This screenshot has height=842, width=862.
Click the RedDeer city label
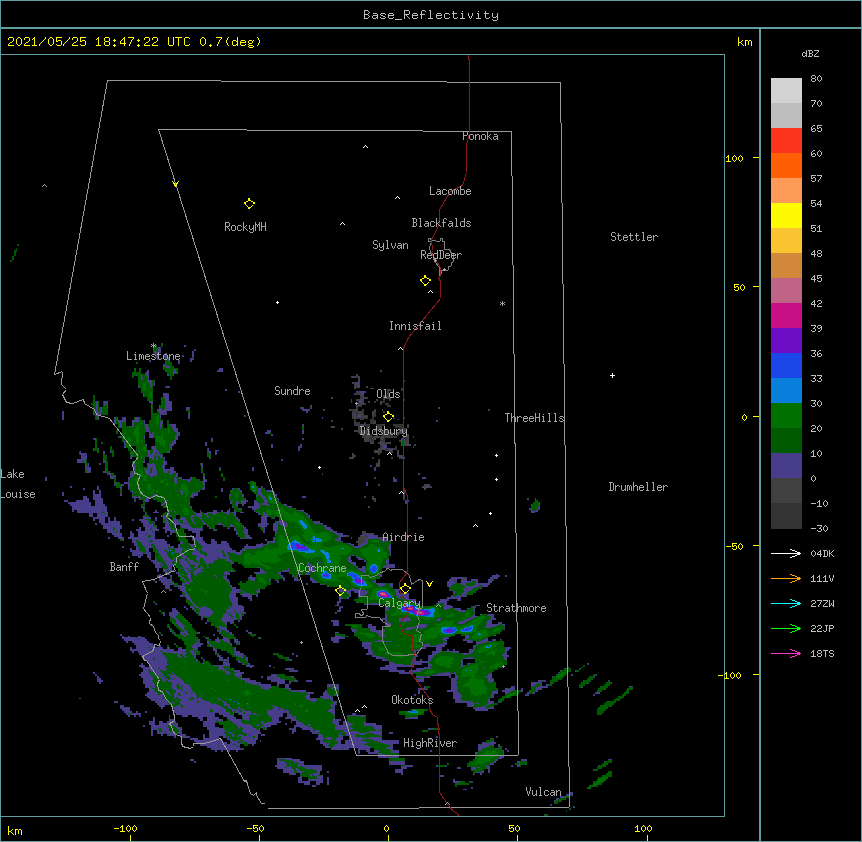[x=441, y=255]
